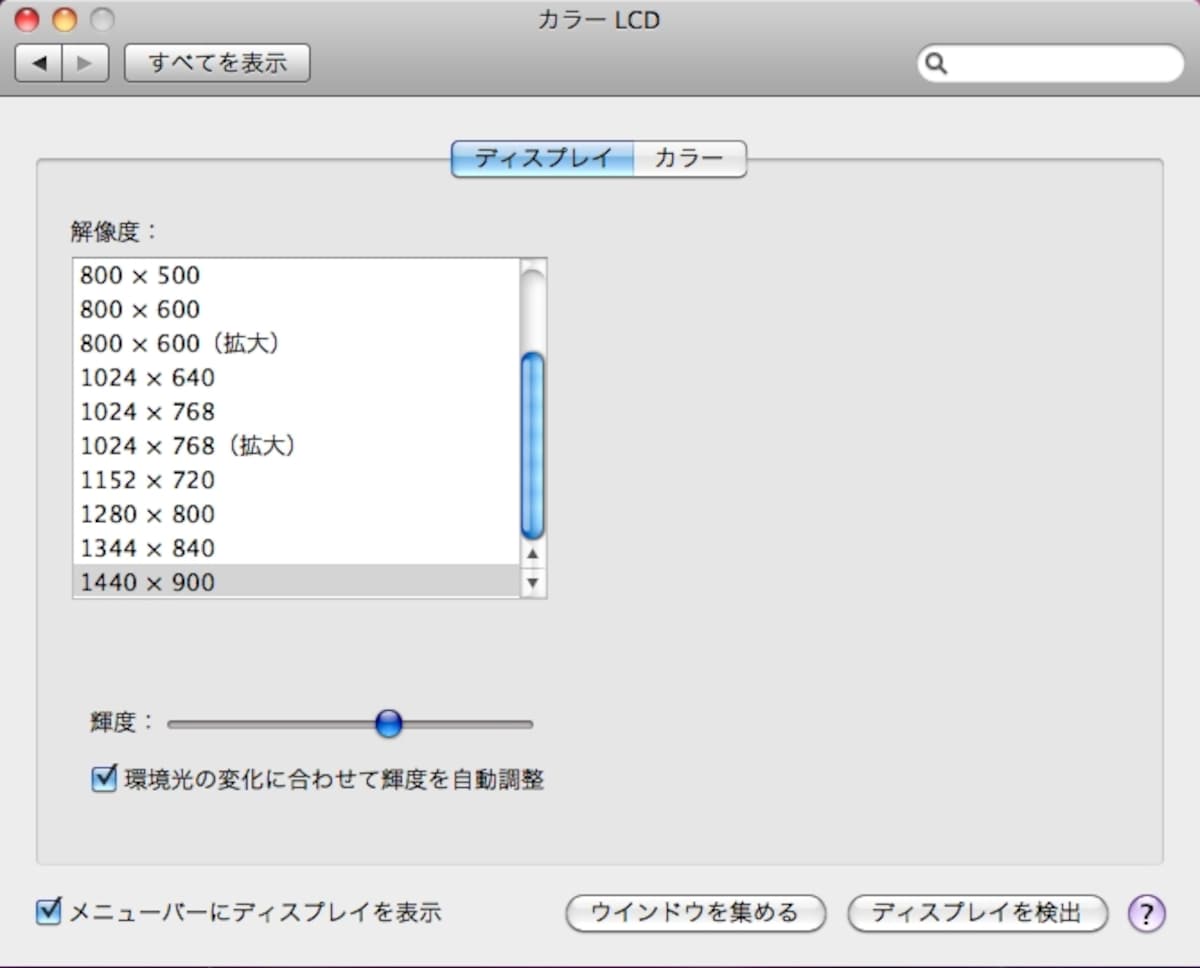This screenshot has height=968, width=1200.
Task: Go forward with the right arrow button
Action: pos(85,63)
